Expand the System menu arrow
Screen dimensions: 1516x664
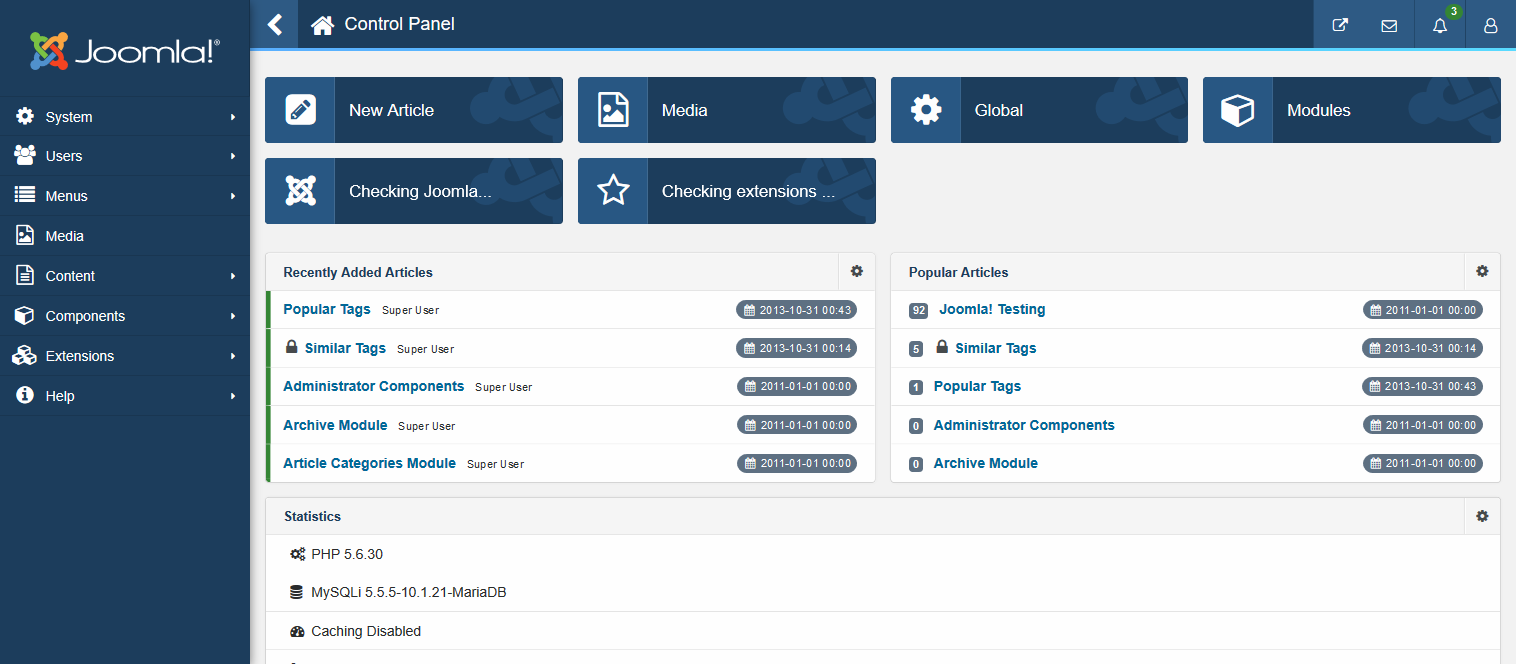232,117
